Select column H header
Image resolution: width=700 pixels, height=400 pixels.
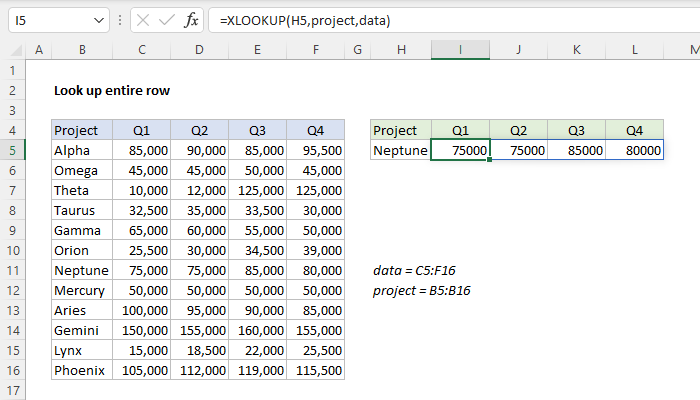pos(401,50)
